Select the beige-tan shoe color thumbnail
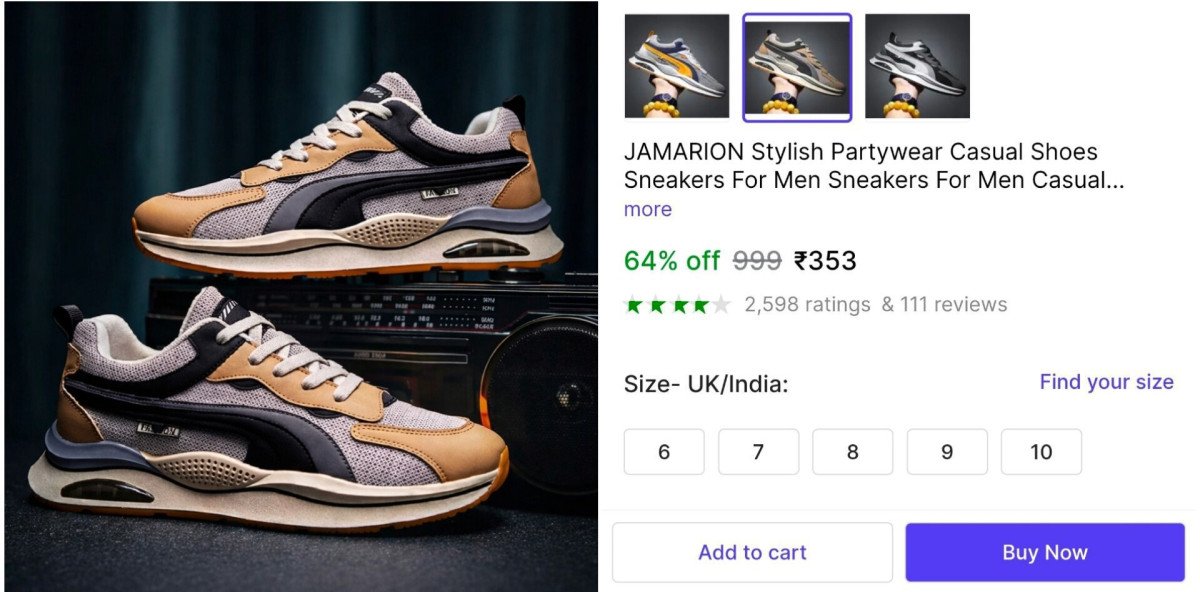This screenshot has width=1200, height=592. coord(797,67)
